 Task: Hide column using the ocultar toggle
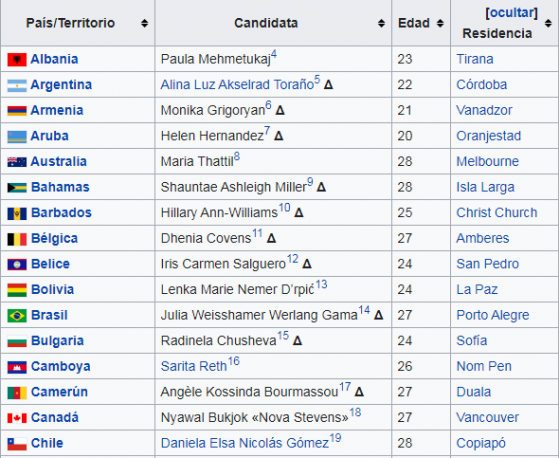click(511, 13)
